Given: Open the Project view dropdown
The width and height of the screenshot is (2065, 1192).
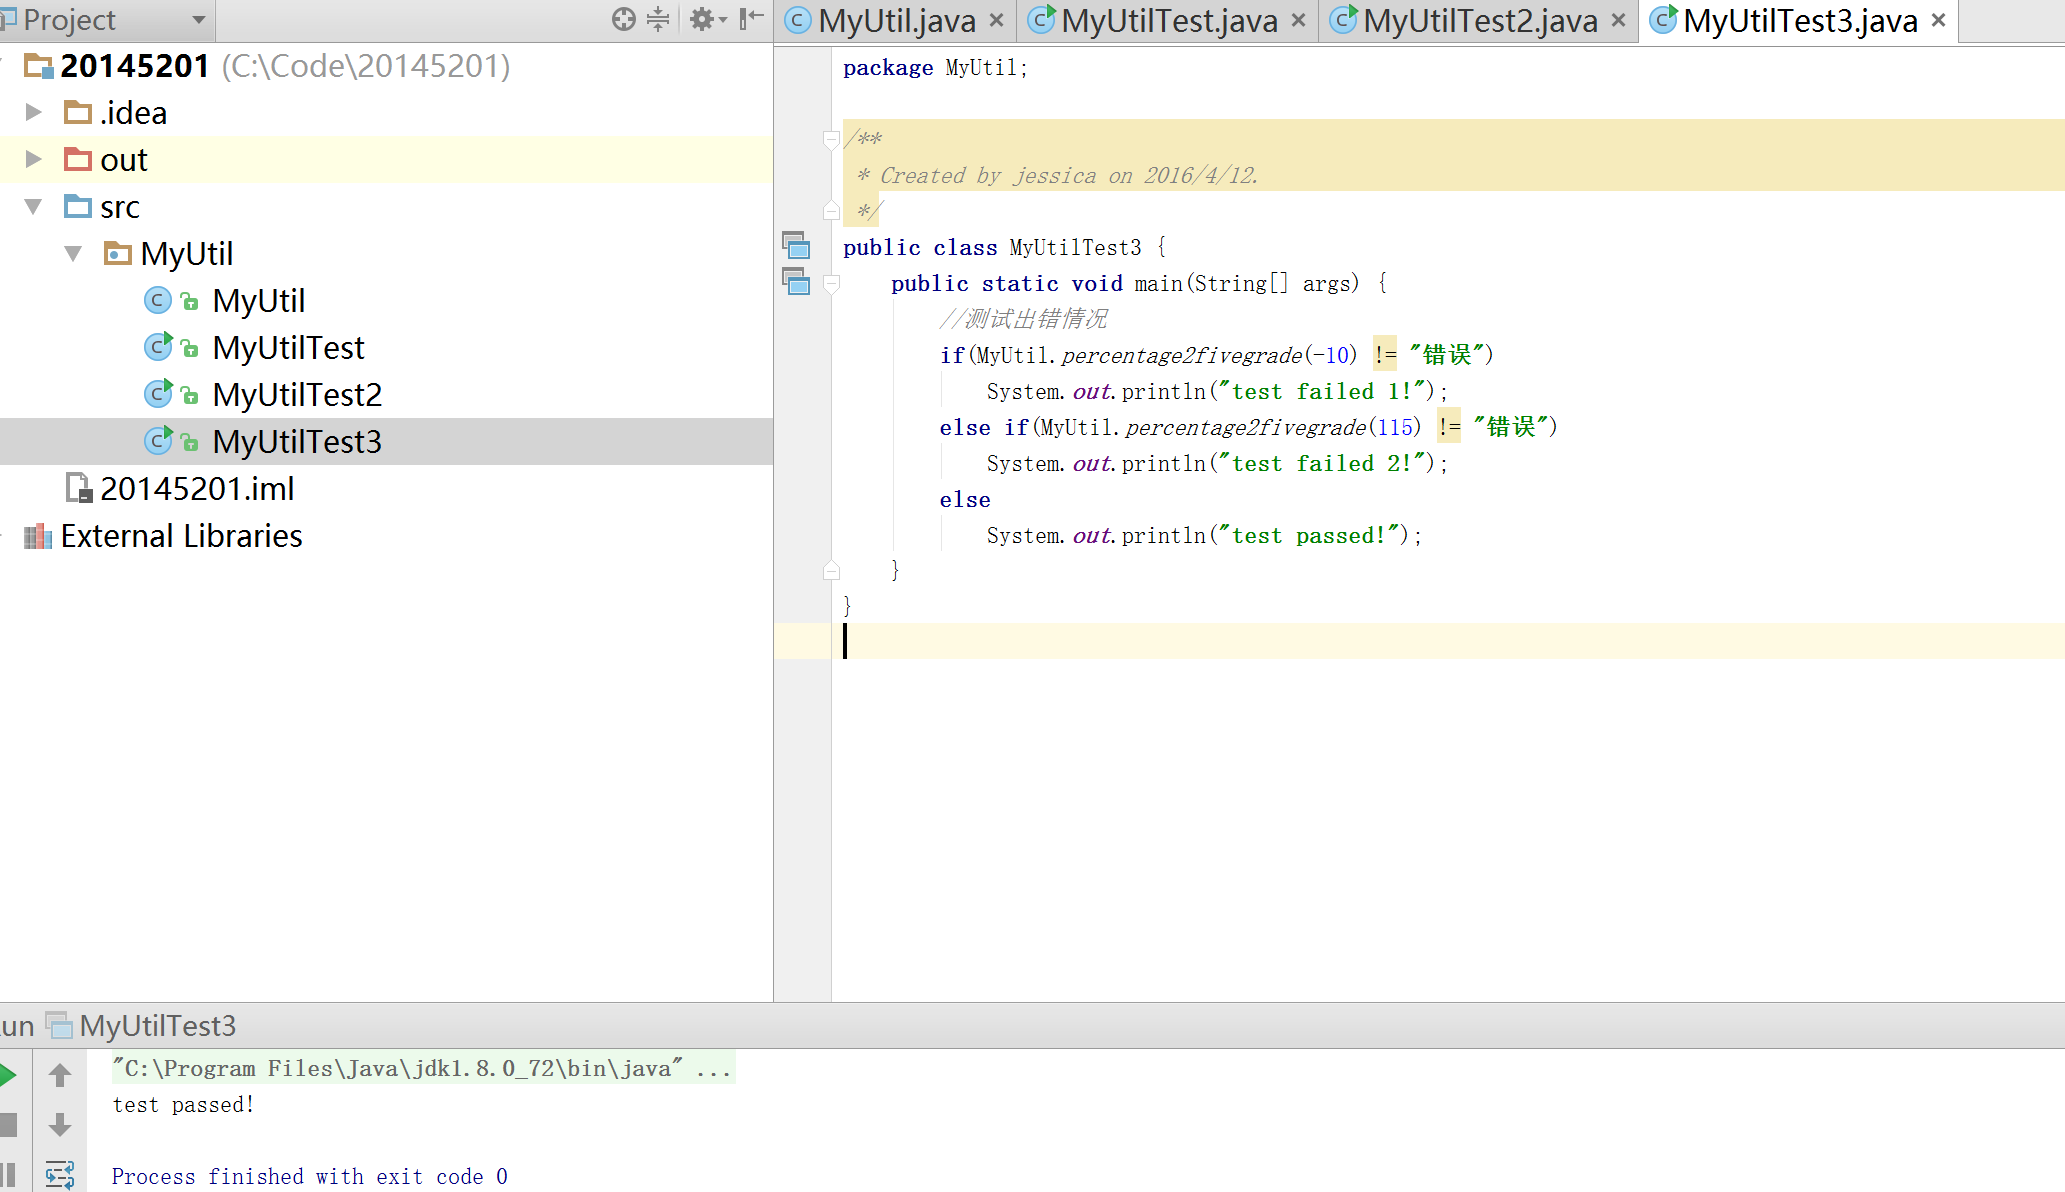Looking at the screenshot, I should click(198, 20).
